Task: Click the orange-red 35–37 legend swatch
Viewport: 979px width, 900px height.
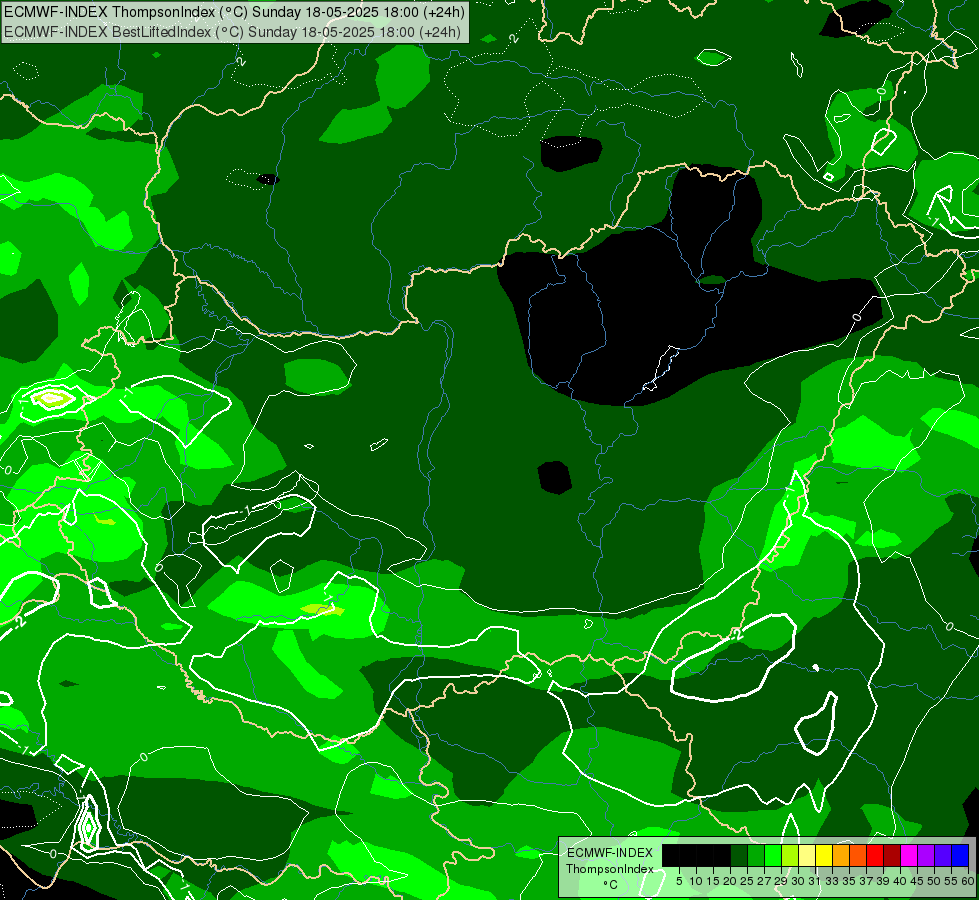Action: tap(858, 856)
